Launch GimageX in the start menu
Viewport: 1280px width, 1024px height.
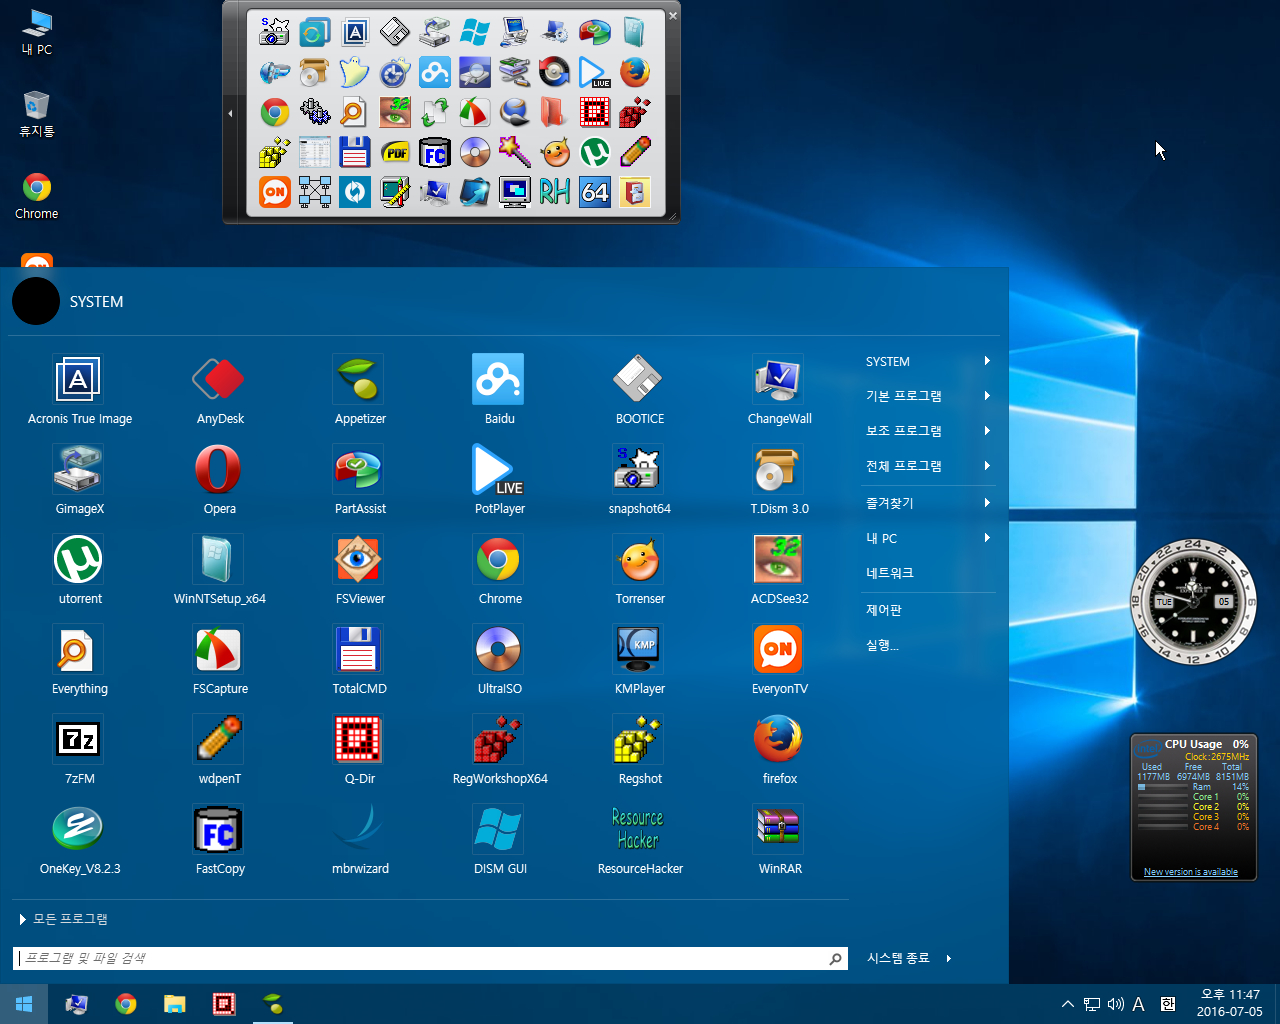pos(80,480)
